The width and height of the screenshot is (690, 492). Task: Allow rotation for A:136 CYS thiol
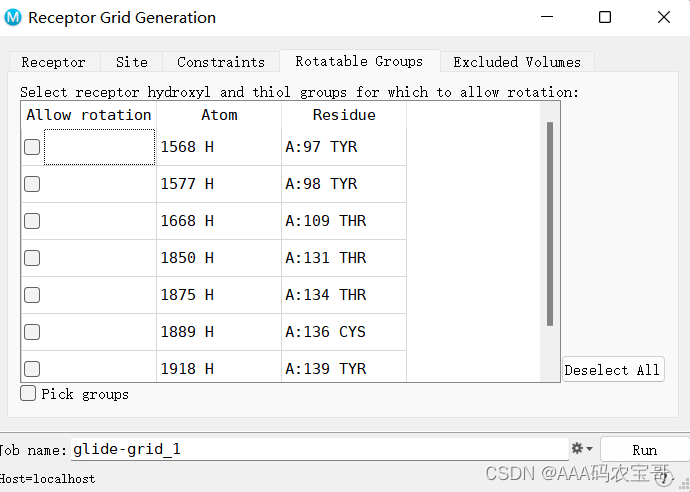[32, 332]
